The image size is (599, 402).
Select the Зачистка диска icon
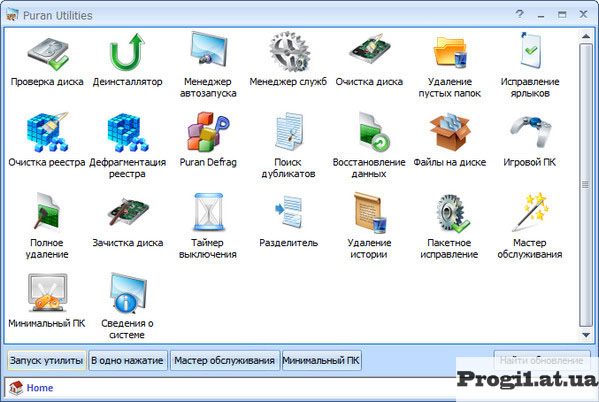(128, 211)
